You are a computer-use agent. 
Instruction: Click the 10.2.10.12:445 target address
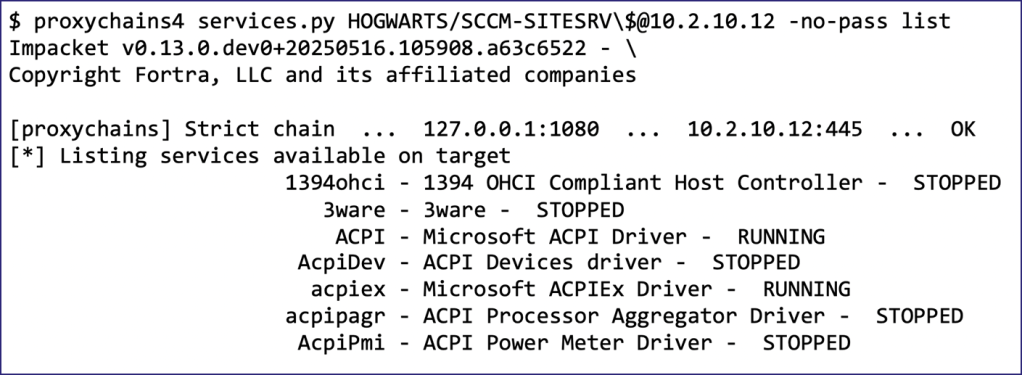pyautogui.click(x=775, y=129)
